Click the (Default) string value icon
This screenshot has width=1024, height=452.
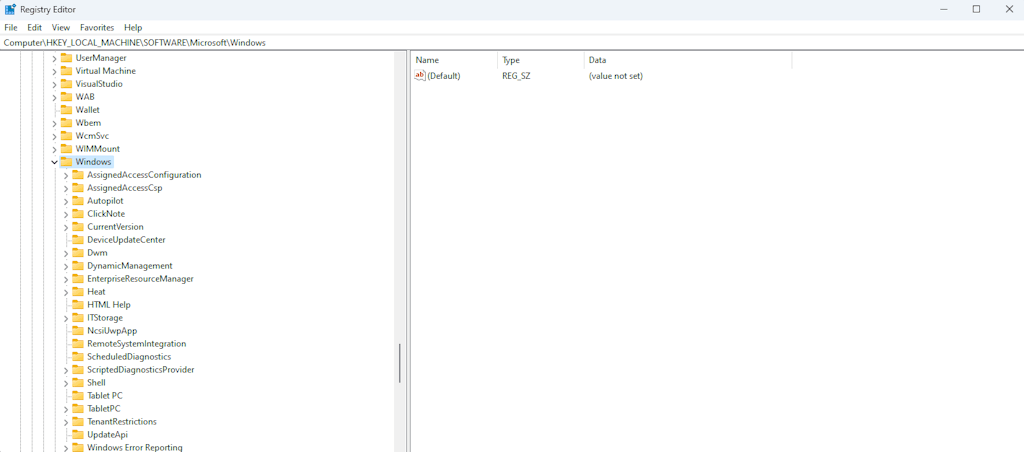point(420,76)
